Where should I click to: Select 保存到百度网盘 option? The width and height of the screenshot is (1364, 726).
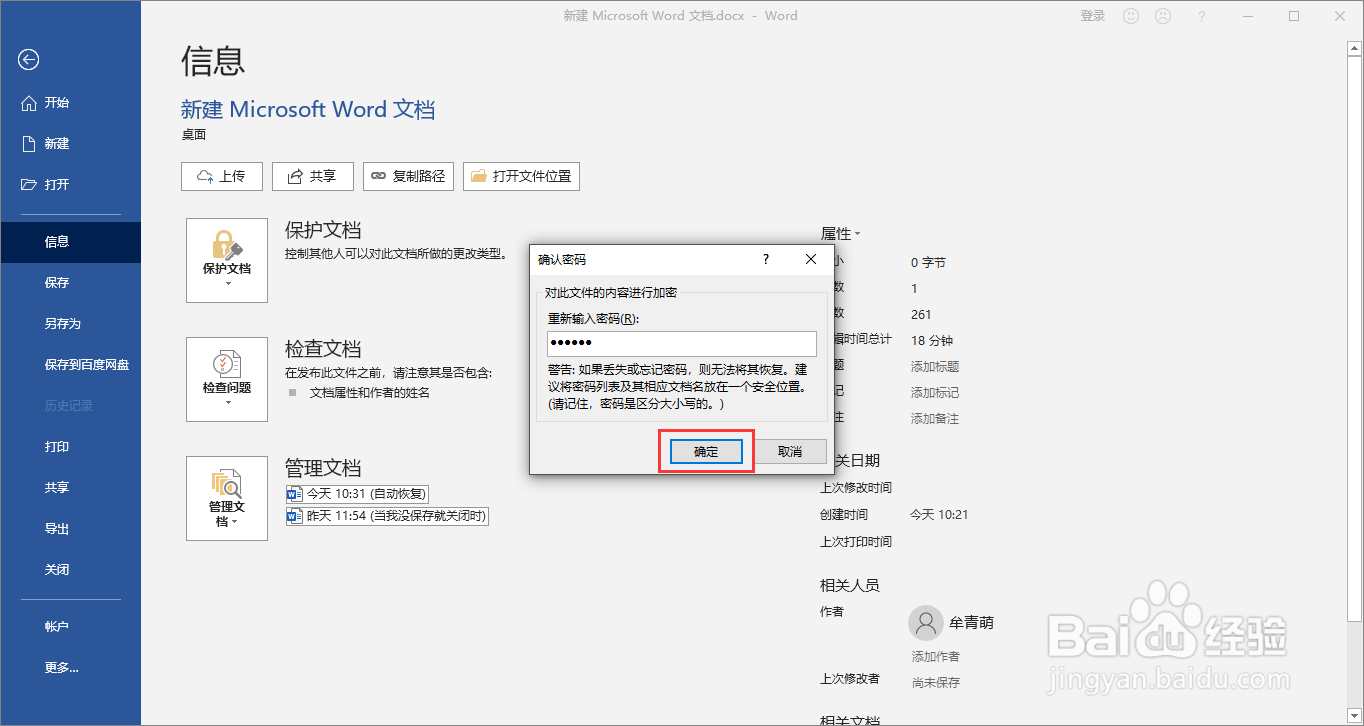coord(70,365)
